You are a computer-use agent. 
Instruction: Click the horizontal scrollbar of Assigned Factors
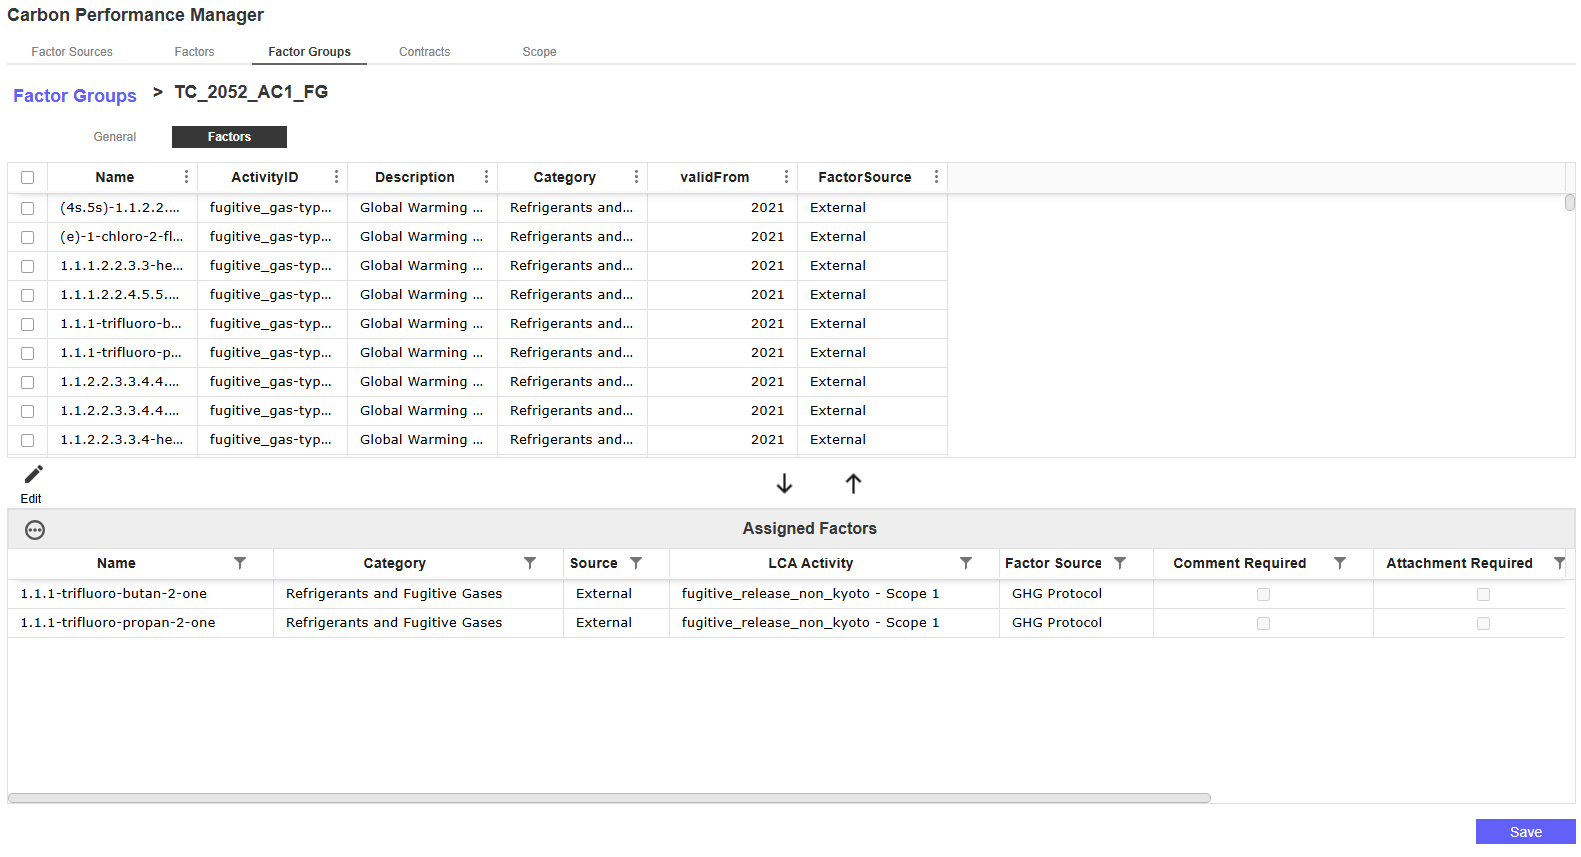point(609,798)
